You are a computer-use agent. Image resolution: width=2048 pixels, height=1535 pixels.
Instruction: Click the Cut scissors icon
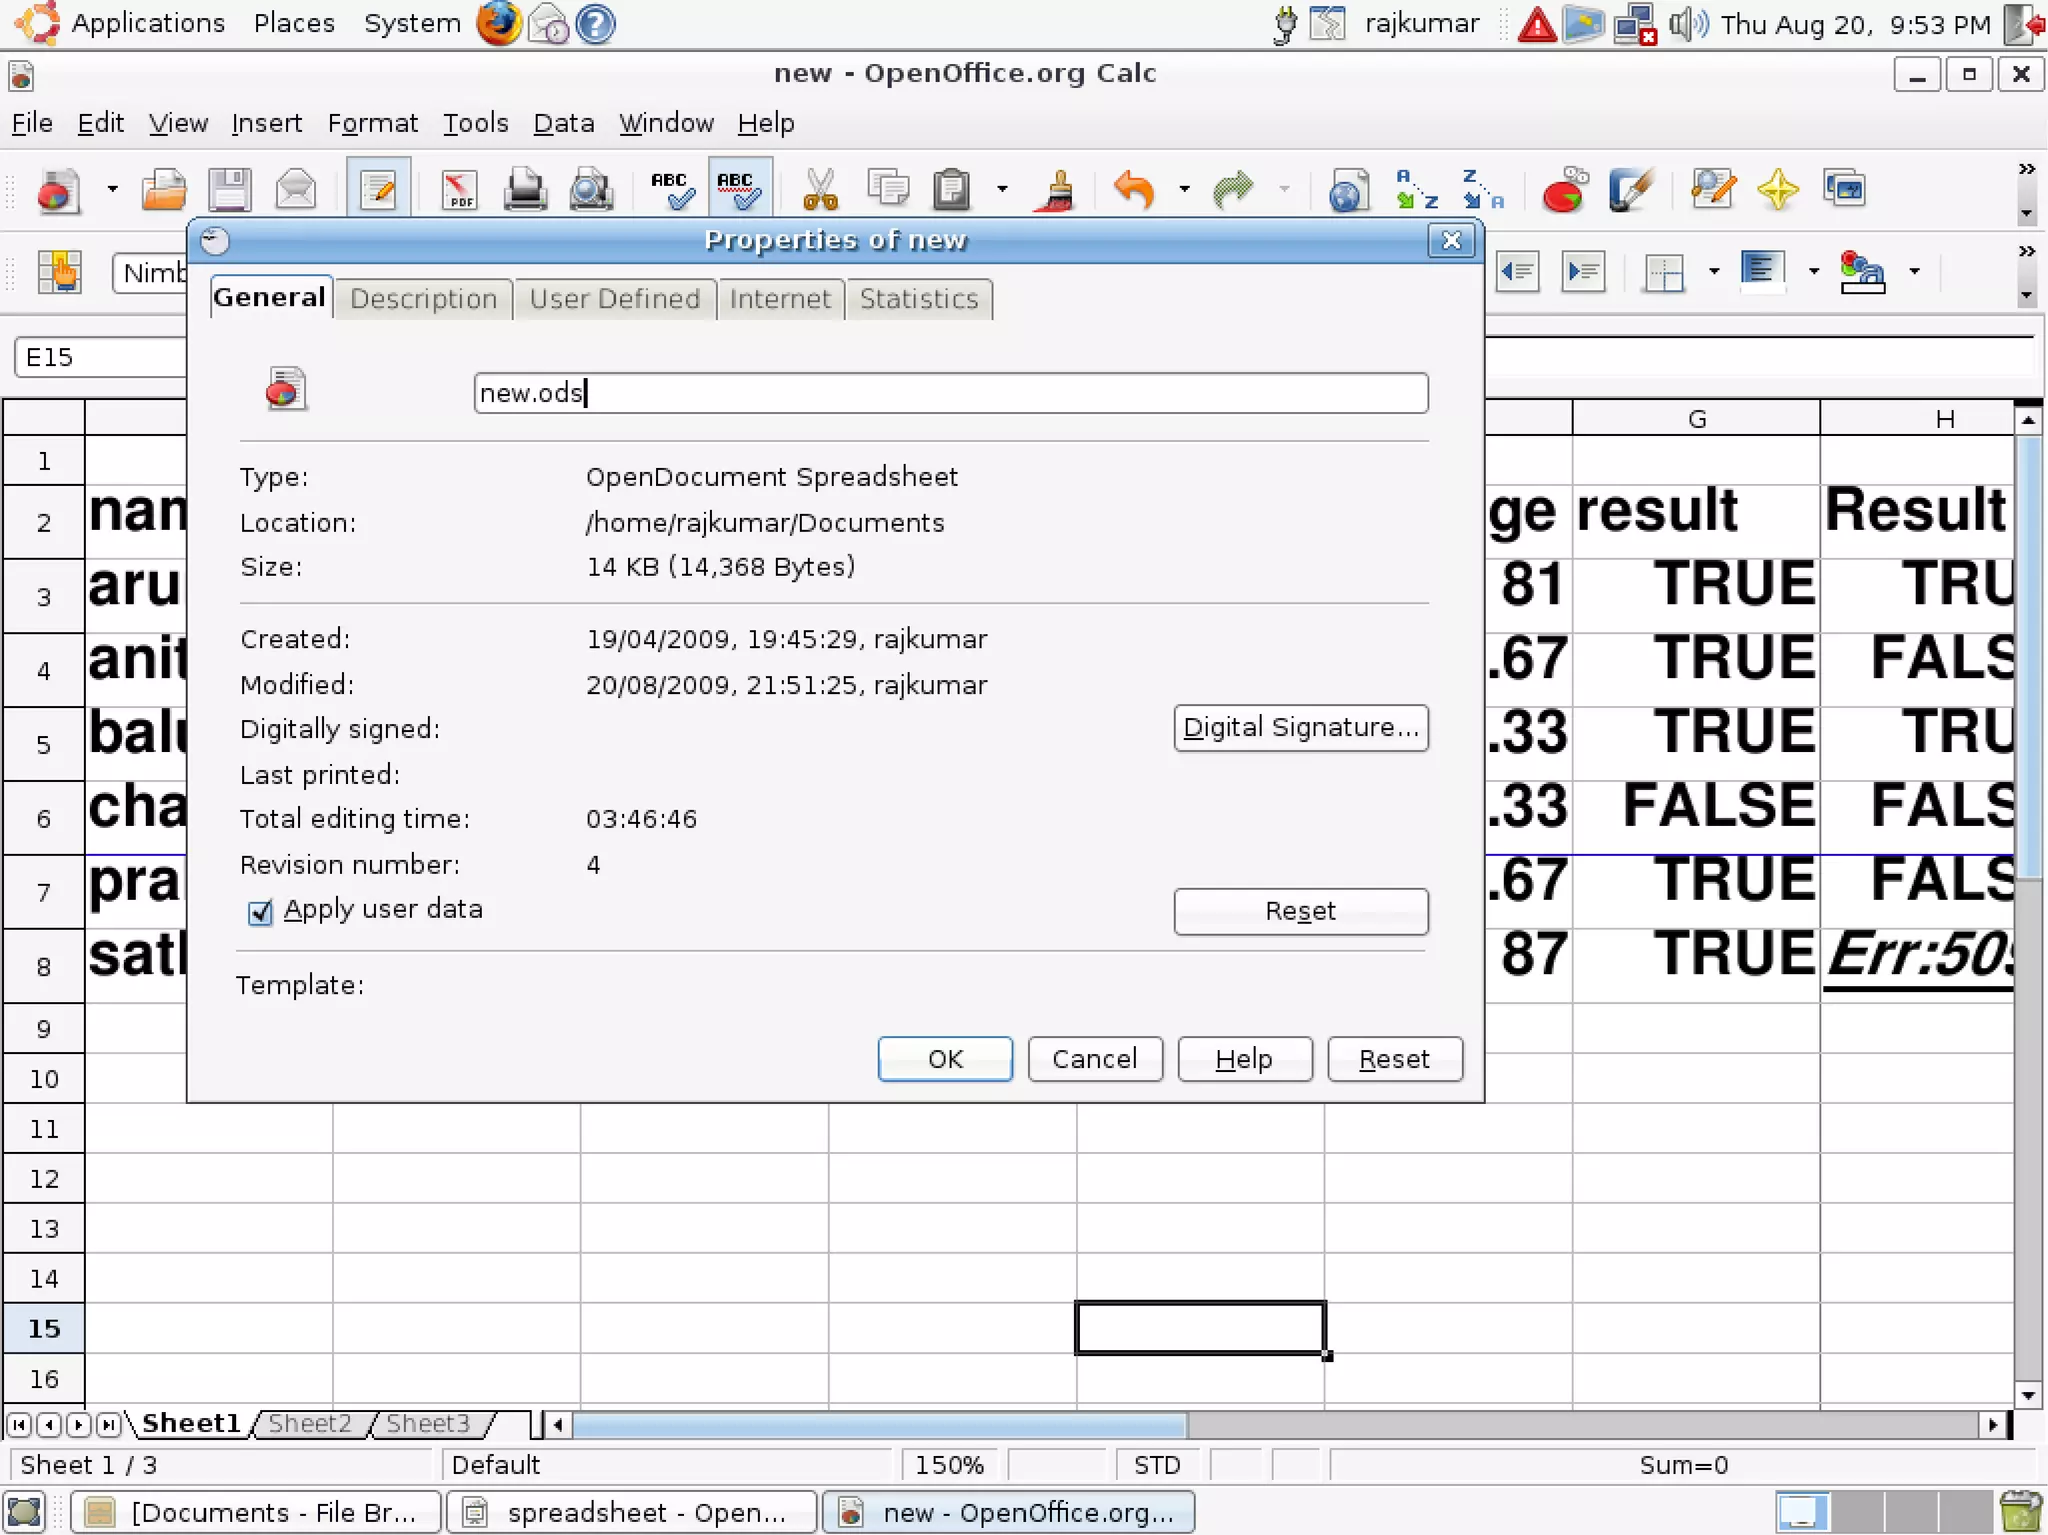(820, 190)
